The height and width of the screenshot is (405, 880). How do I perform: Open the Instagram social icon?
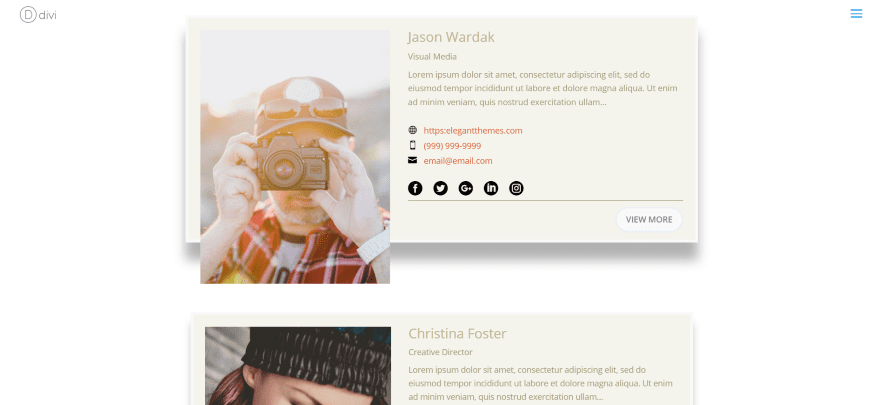point(516,188)
